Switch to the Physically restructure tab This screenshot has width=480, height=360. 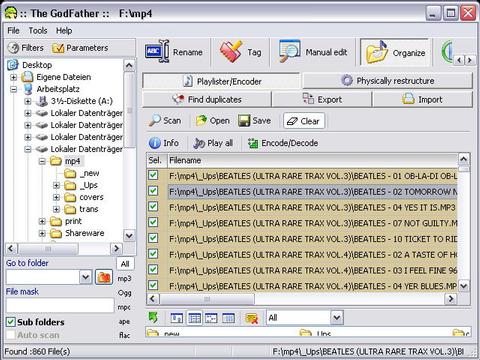tap(388, 81)
